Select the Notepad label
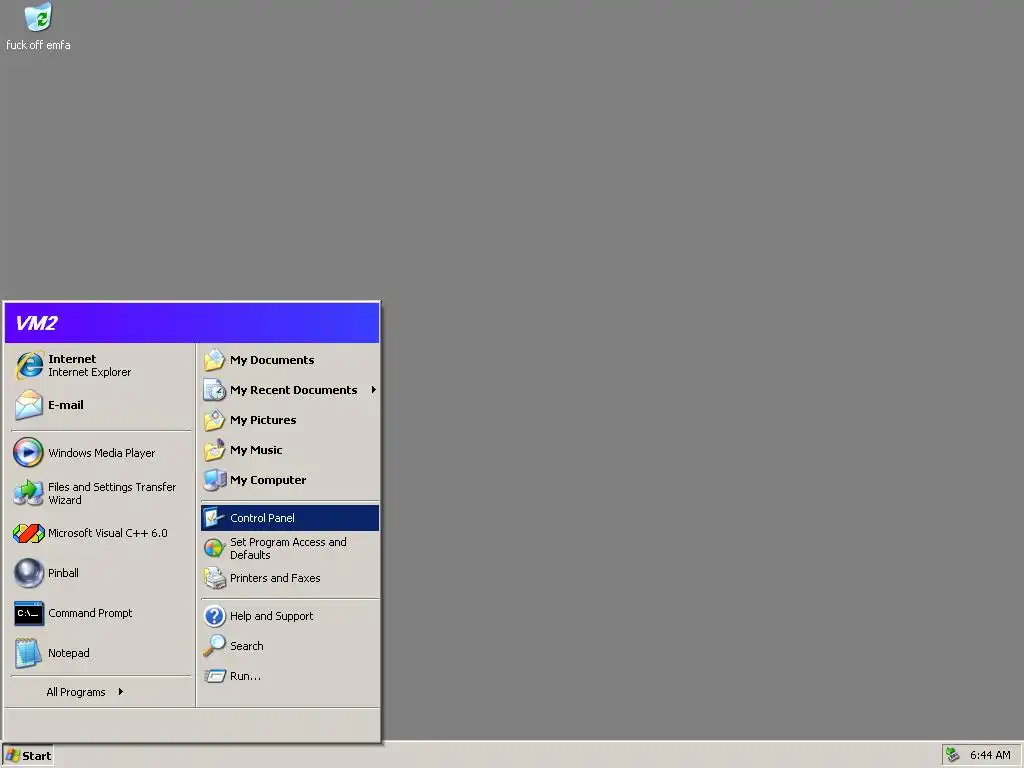This screenshot has height=768, width=1024. [69, 652]
